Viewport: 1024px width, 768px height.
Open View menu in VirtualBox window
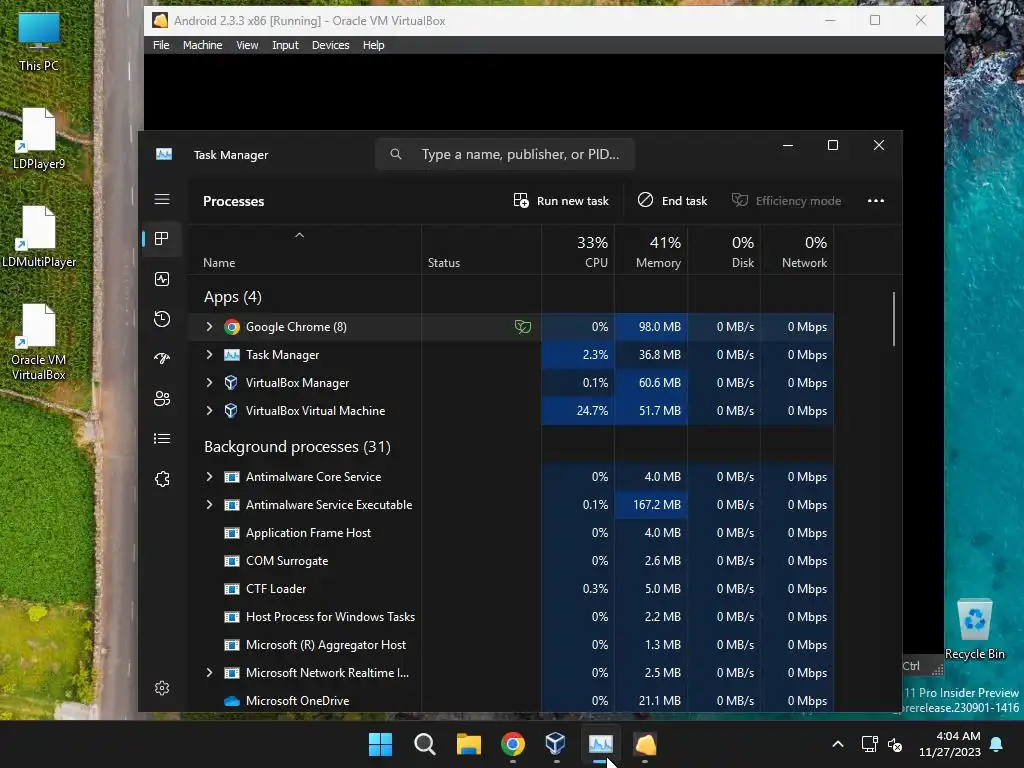click(247, 45)
